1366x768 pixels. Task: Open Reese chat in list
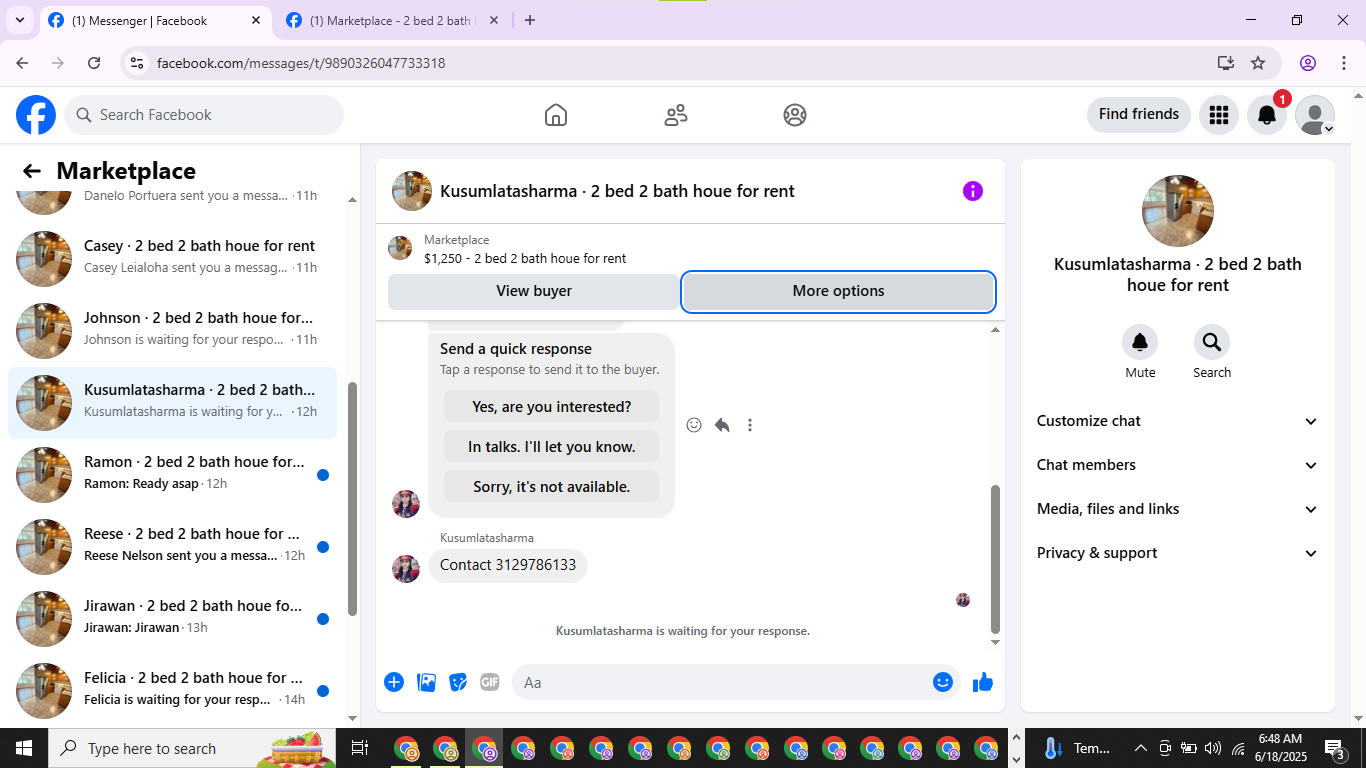172,547
